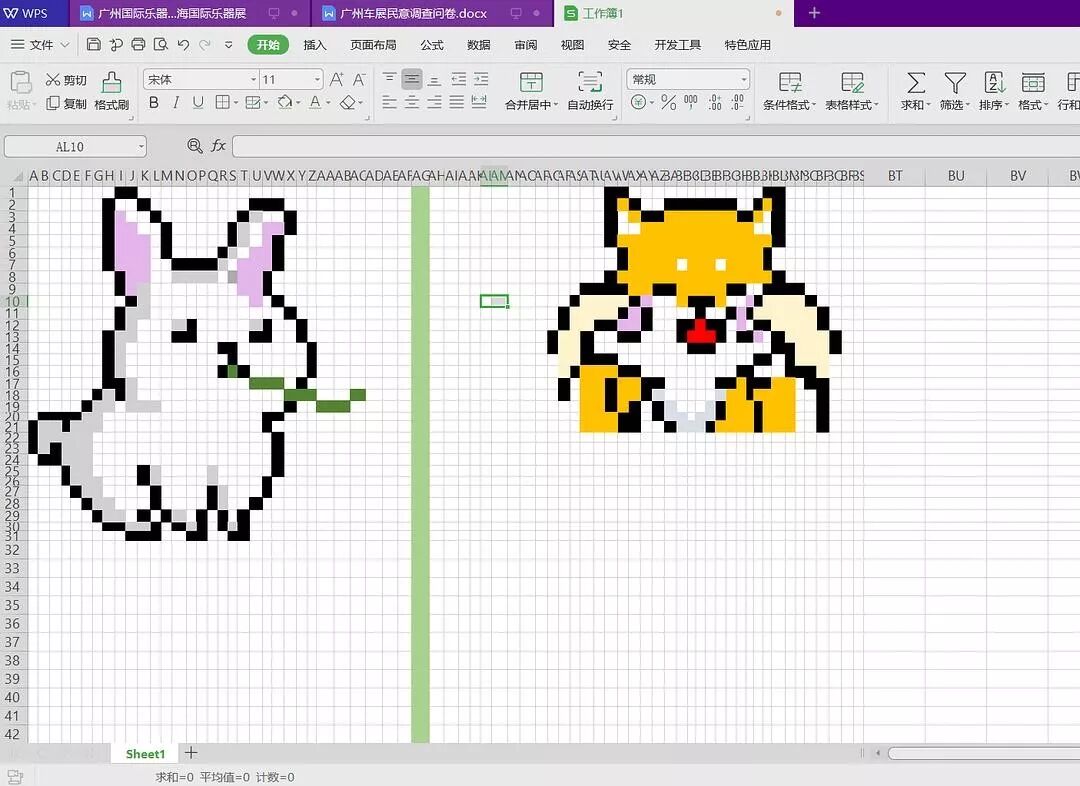Screen dimensions: 1080x786
Task: Click the Conditional Formatting (条件格式) icon
Action: pos(789,83)
